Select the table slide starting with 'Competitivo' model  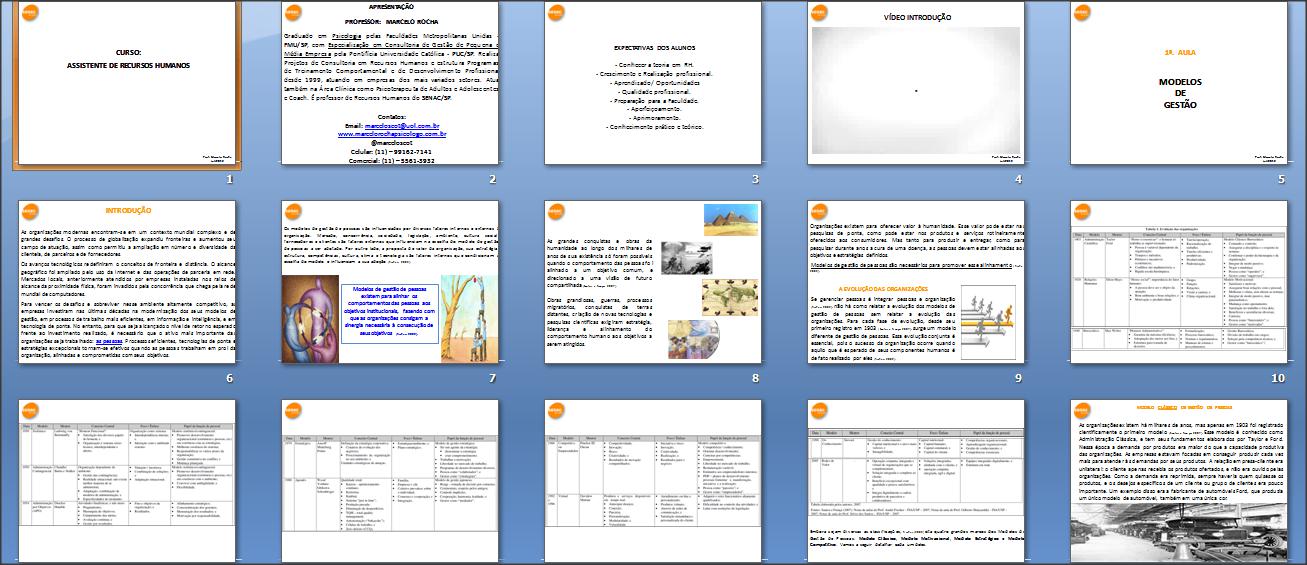[653, 482]
